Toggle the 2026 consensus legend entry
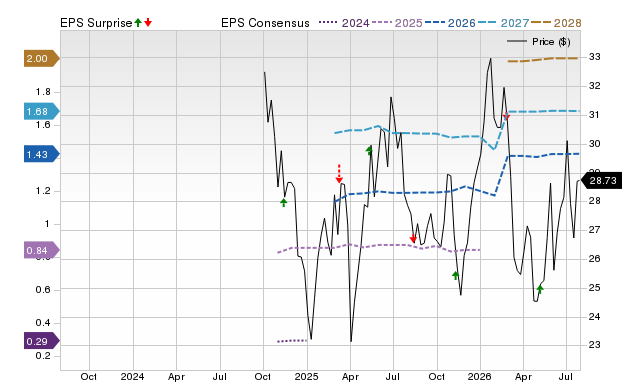 450,23
